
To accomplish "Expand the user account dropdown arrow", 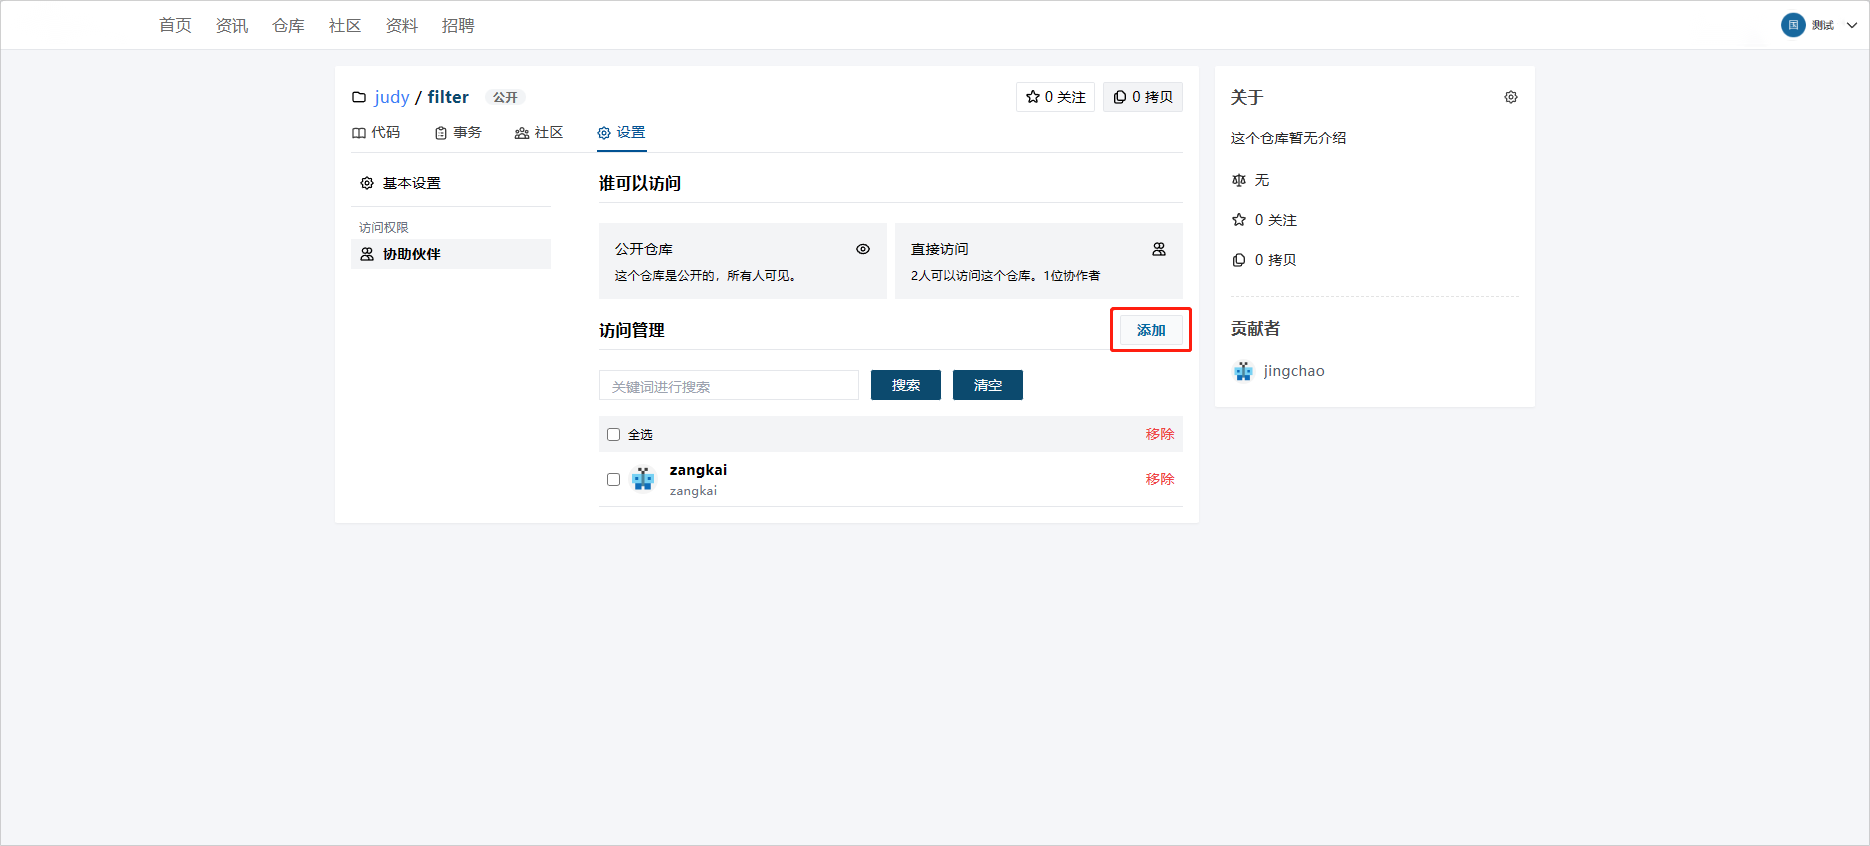I will 1851,26.
